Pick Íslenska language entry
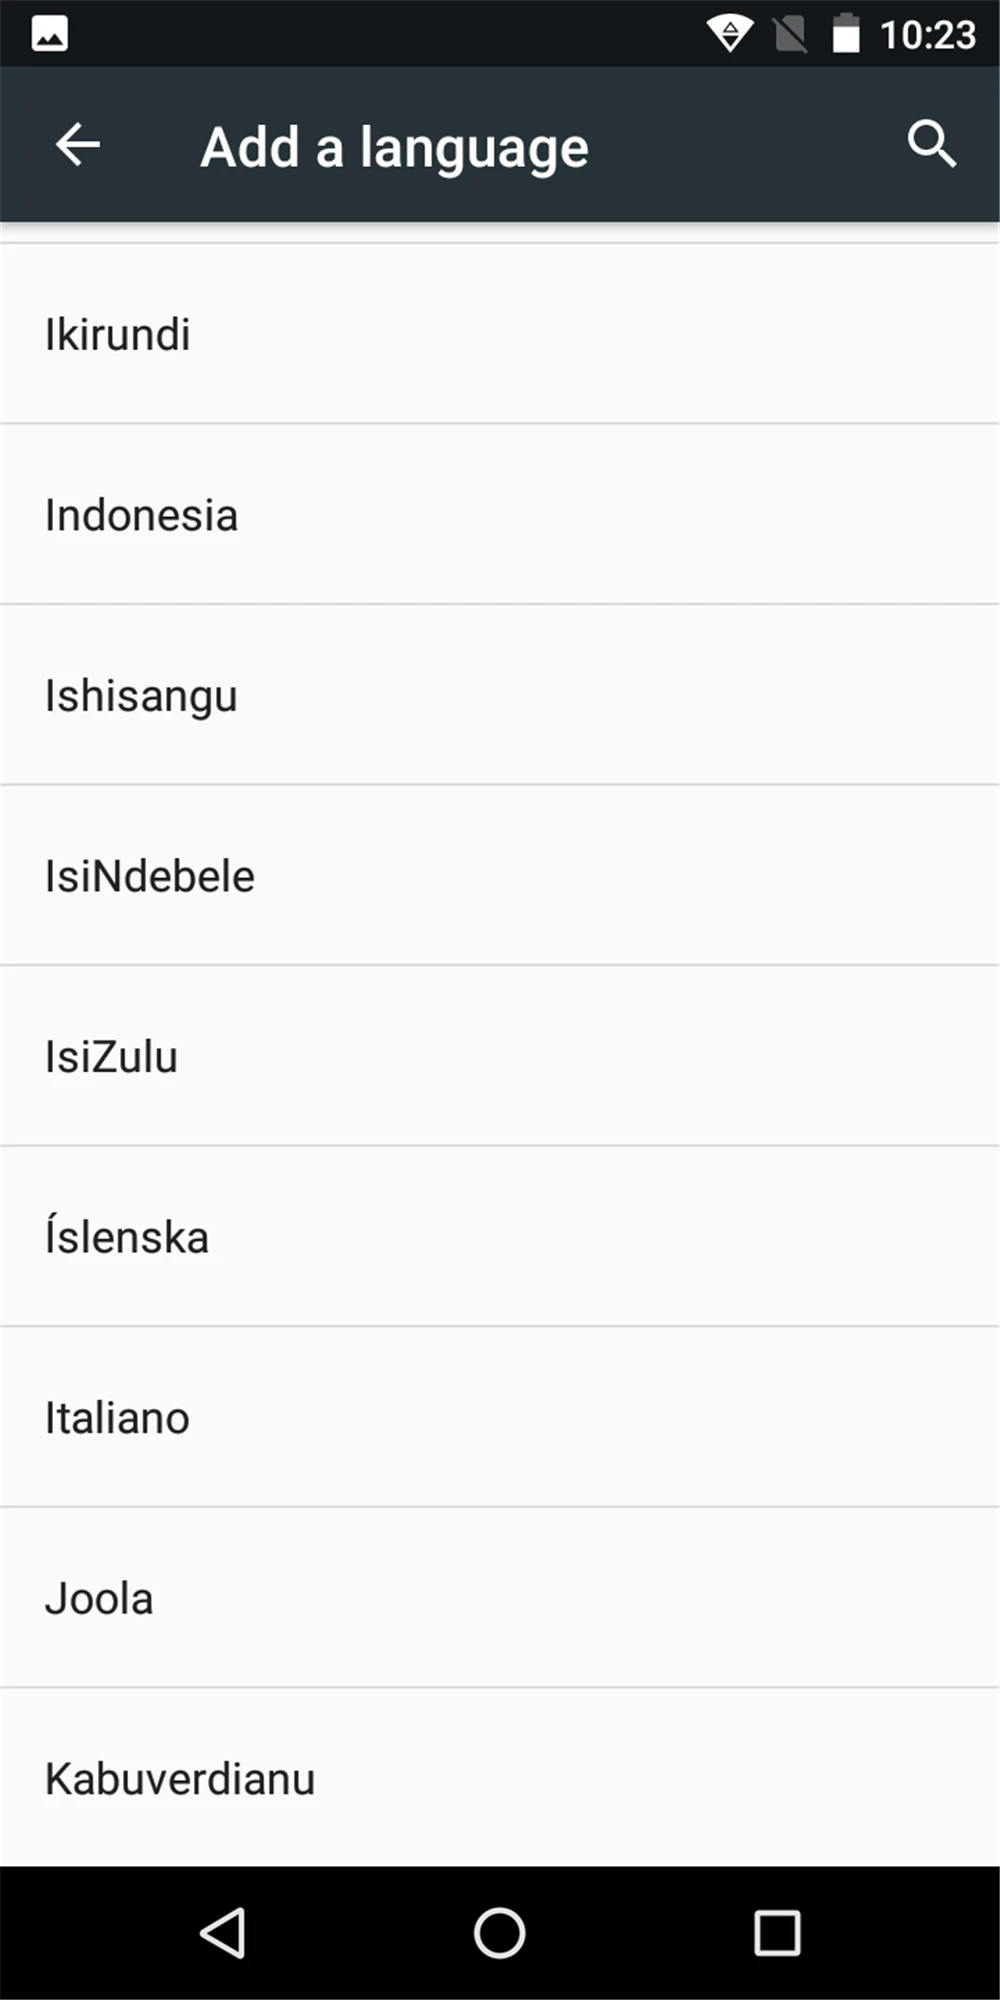This screenshot has width=1000, height=2000. coord(500,1237)
